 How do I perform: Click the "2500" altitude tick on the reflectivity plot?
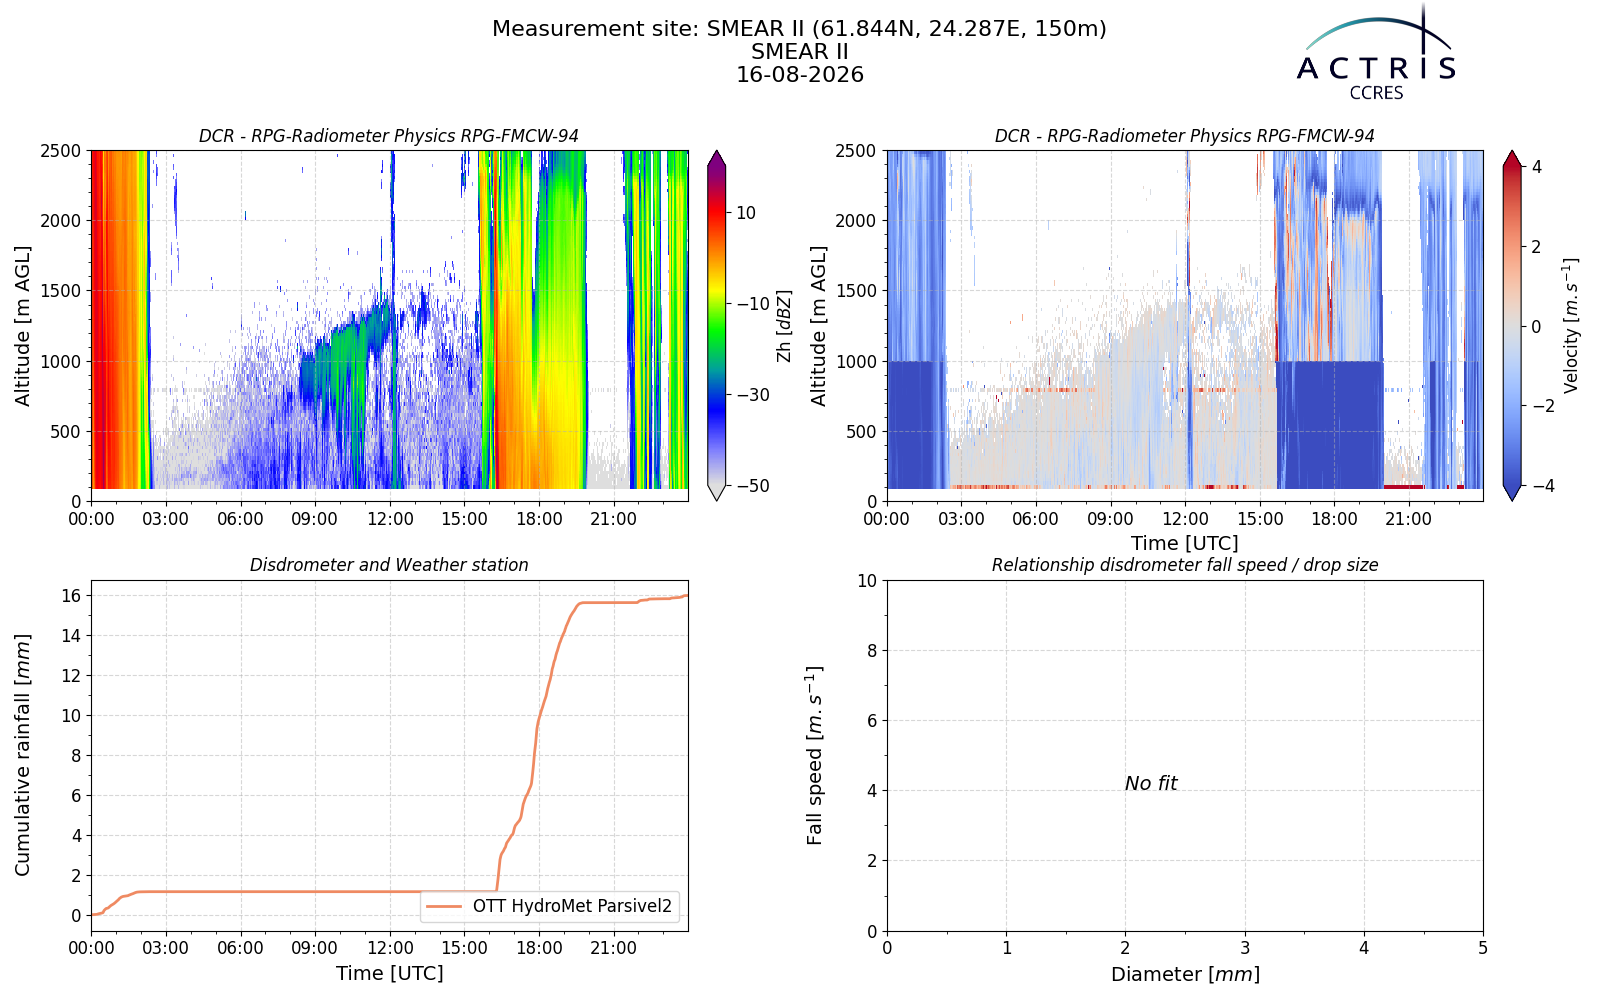coord(60,151)
